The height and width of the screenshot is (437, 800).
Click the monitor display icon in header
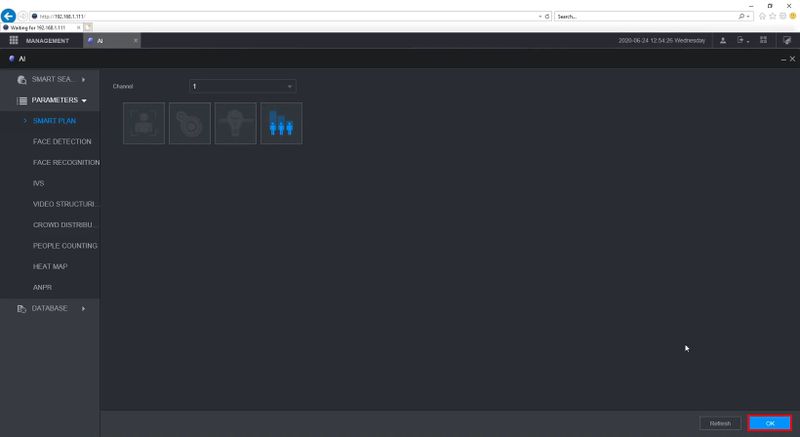click(x=787, y=40)
